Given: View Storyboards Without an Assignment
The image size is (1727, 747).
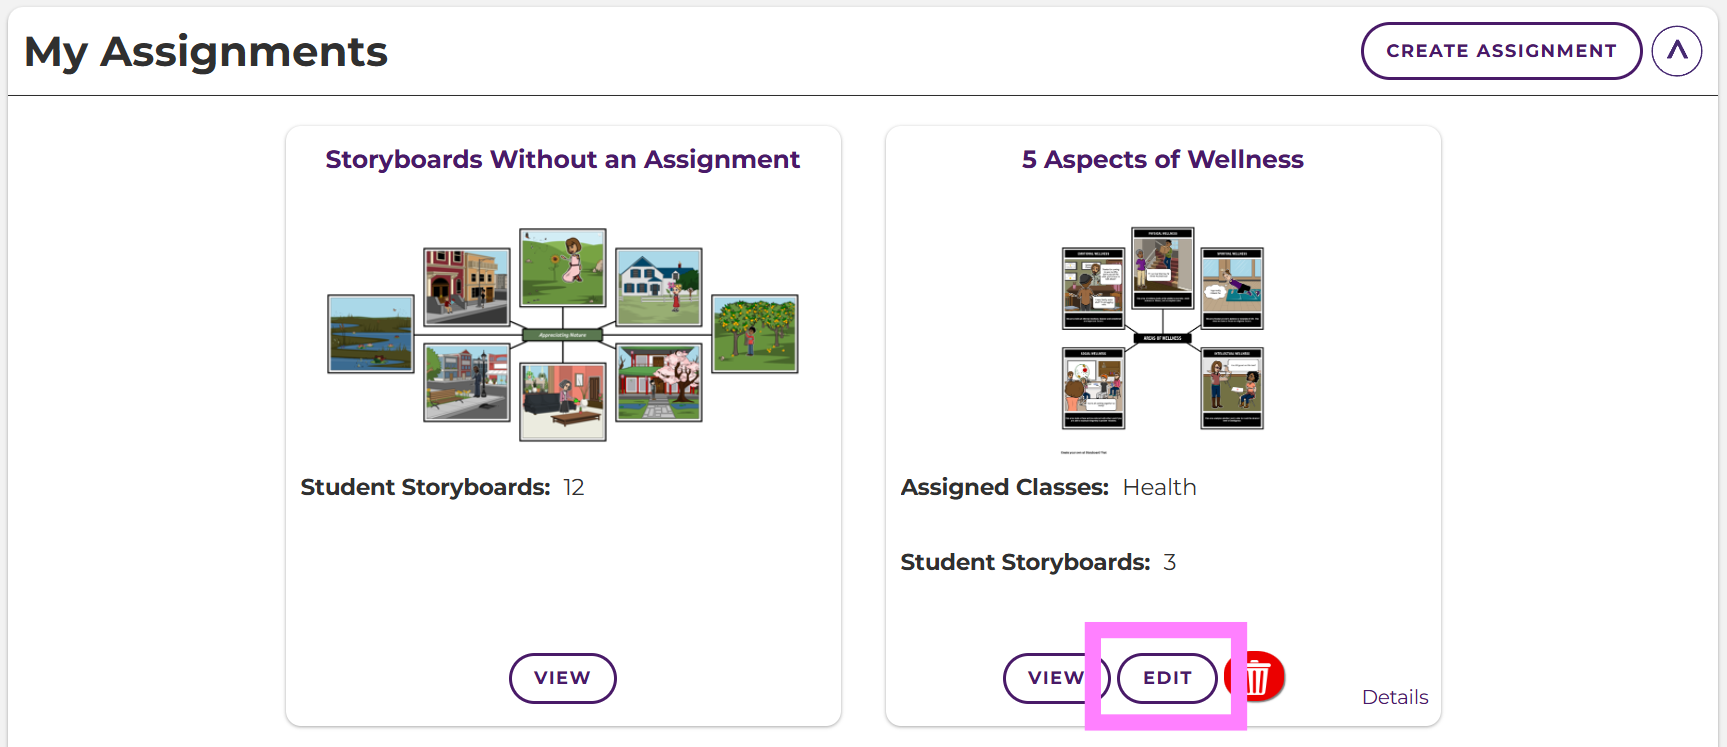Looking at the screenshot, I should 562,678.
